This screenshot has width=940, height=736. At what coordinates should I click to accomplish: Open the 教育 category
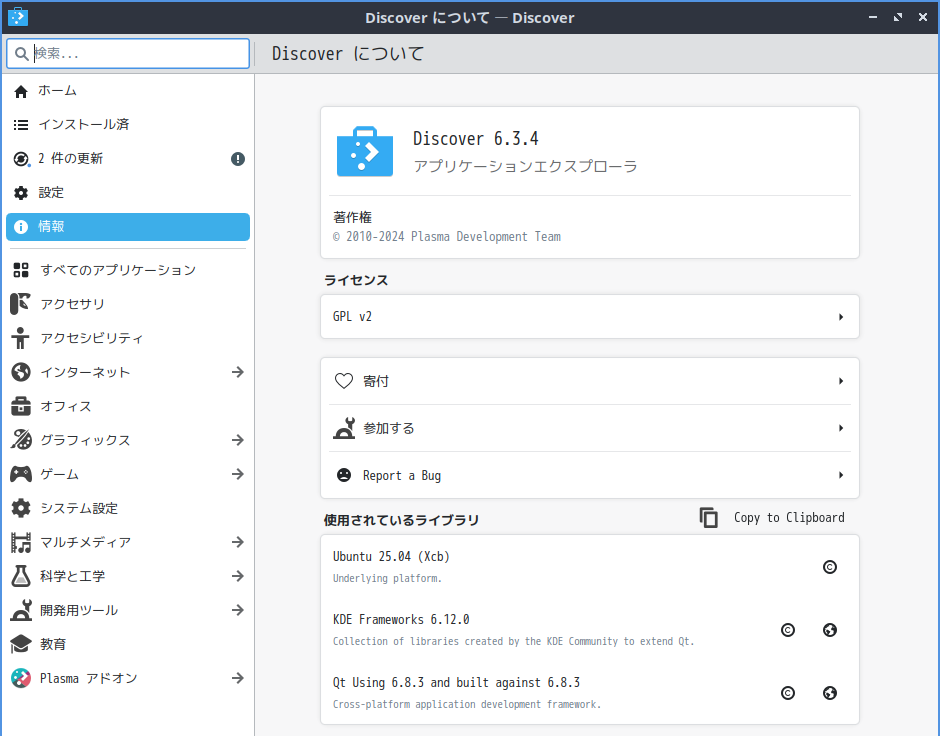click(x=128, y=644)
